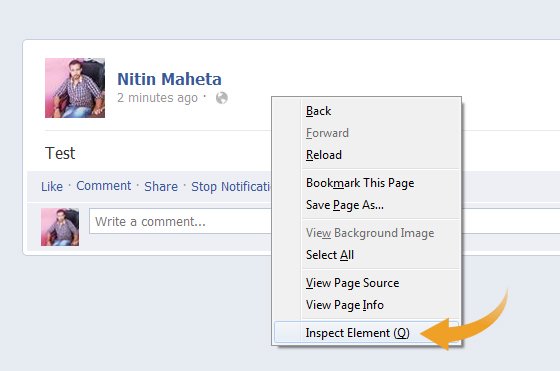This screenshot has height=371, width=560.
Task: Click the Comment link under the post
Action: coord(104,186)
